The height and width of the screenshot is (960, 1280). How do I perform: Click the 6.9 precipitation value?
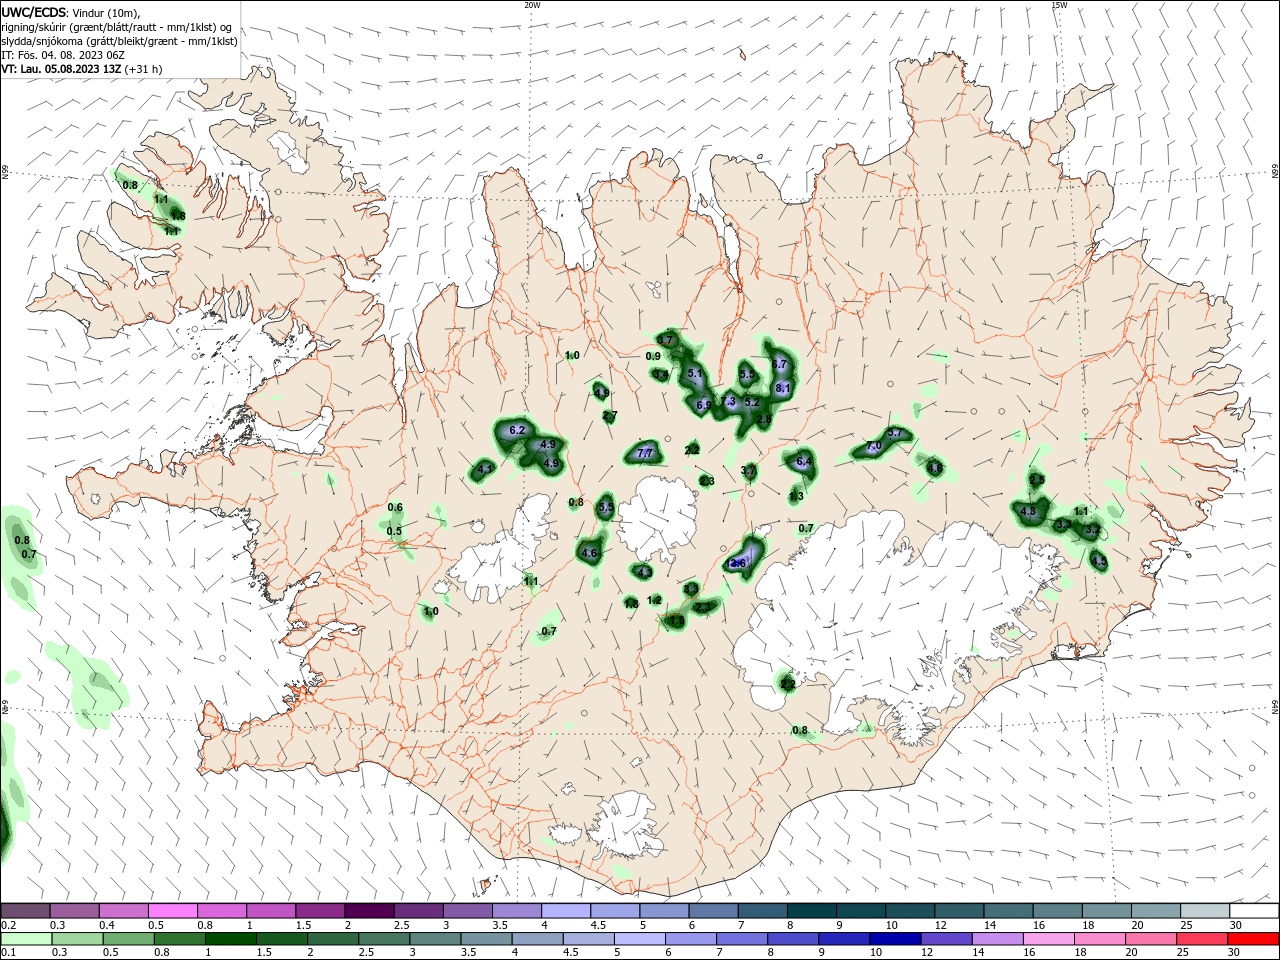[x=703, y=405]
